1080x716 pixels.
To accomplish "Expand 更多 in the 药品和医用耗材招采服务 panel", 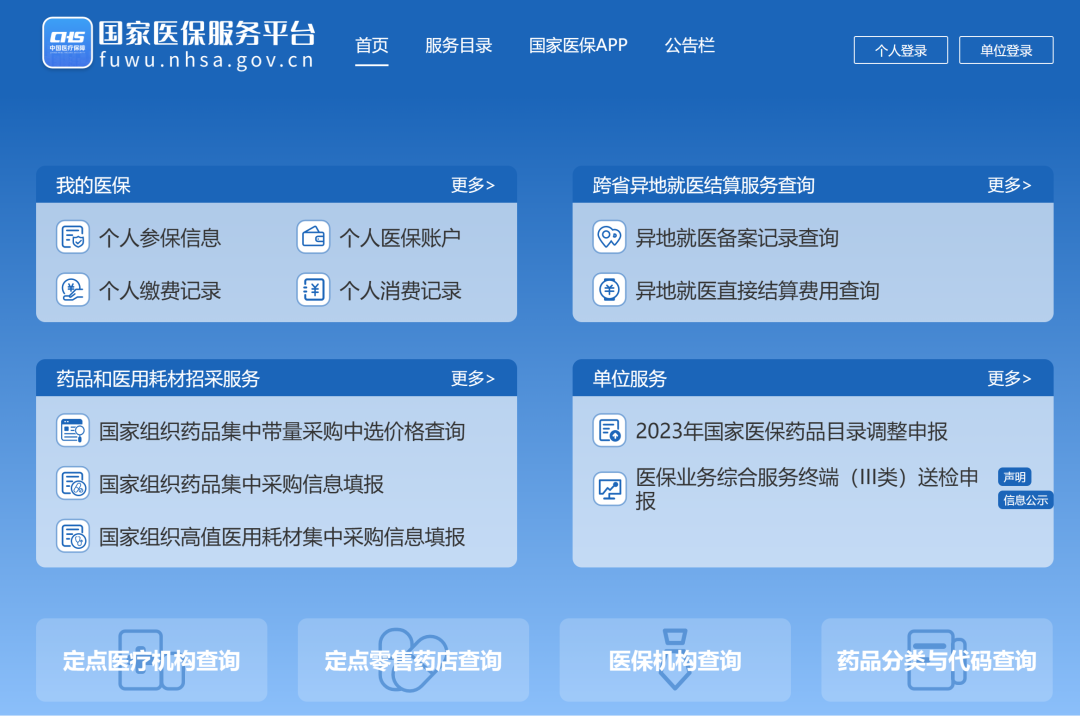I will 472,379.
